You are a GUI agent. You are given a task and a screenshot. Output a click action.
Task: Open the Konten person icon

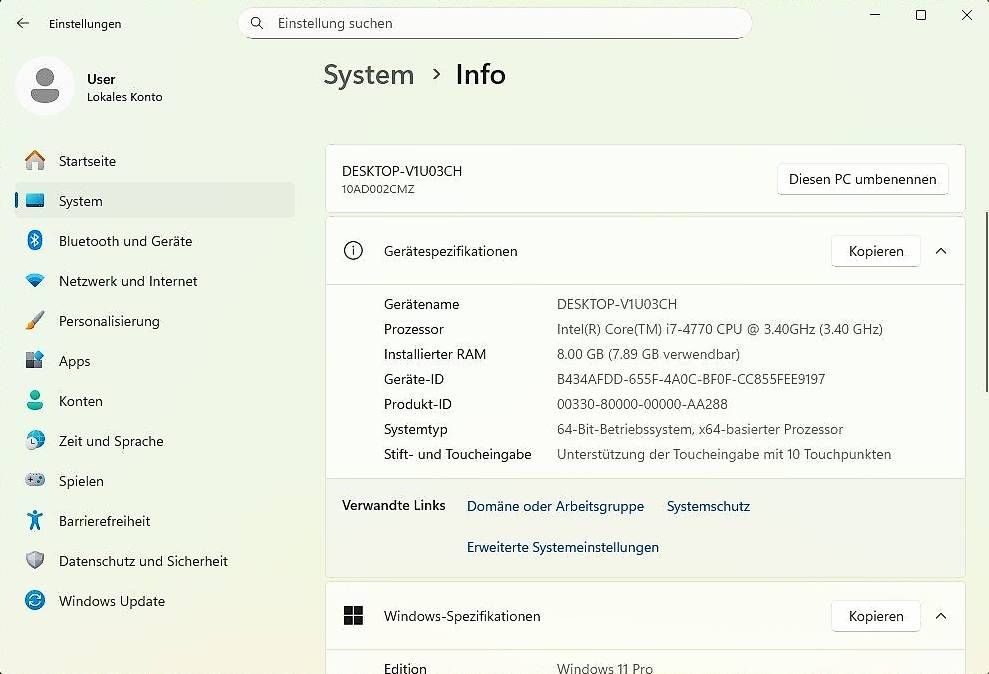(x=35, y=401)
